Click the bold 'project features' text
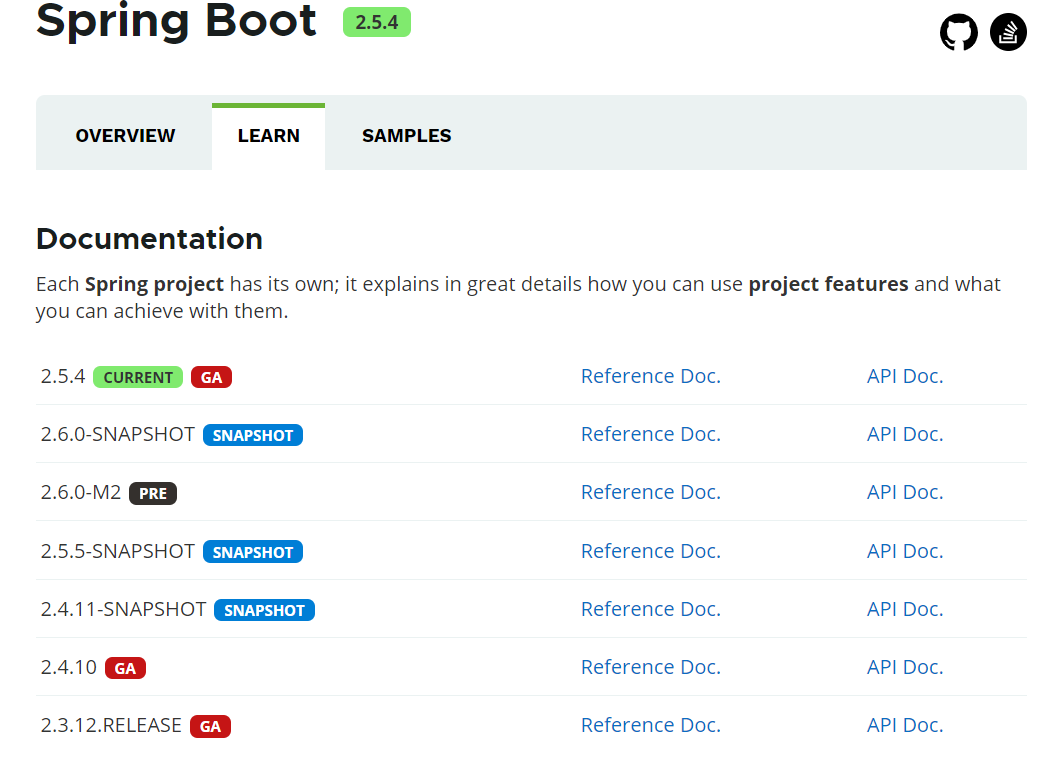This screenshot has width=1046, height=781. 829,285
